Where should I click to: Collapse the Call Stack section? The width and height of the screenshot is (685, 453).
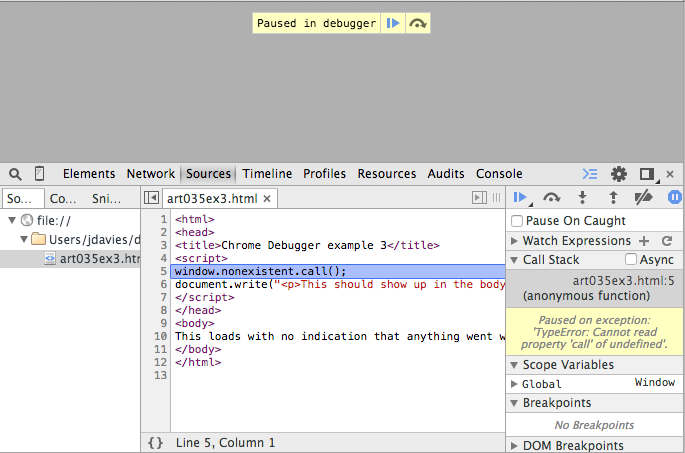coord(514,260)
